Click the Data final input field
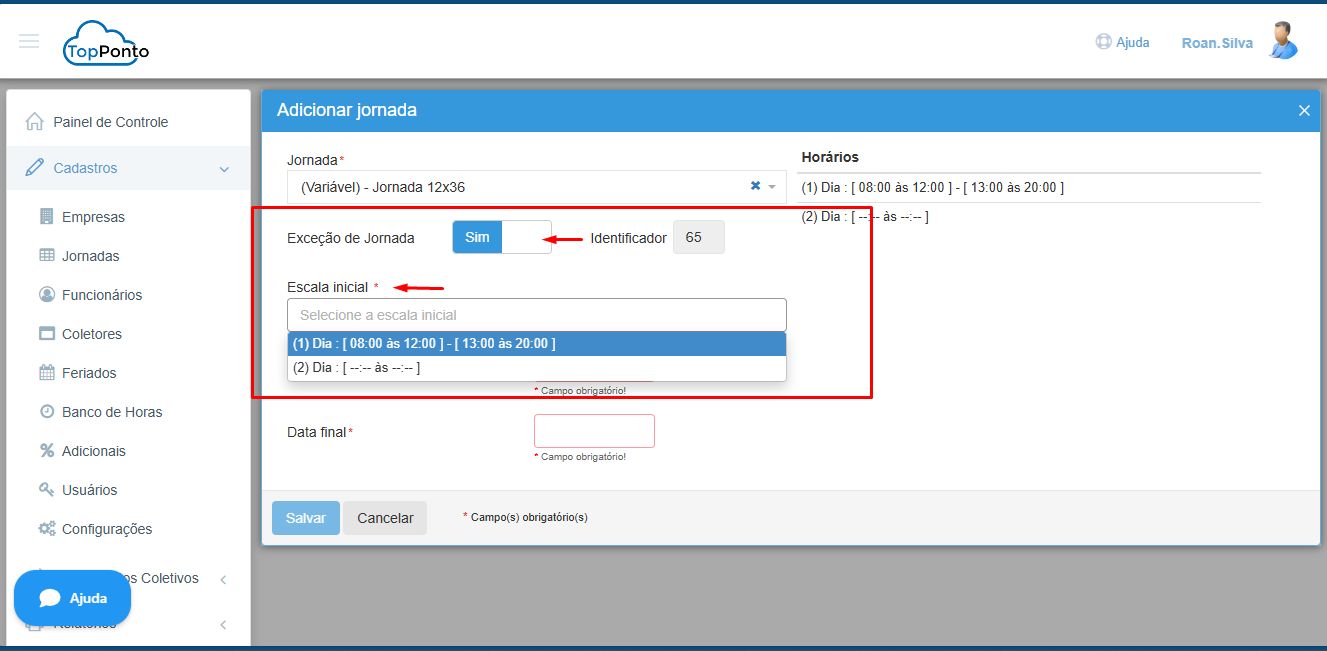This screenshot has height=651, width=1327. [594, 431]
